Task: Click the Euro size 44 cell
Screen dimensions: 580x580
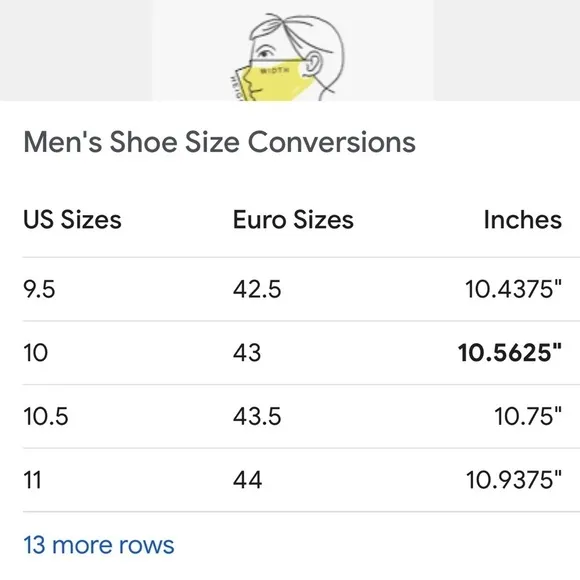Action: (x=247, y=480)
